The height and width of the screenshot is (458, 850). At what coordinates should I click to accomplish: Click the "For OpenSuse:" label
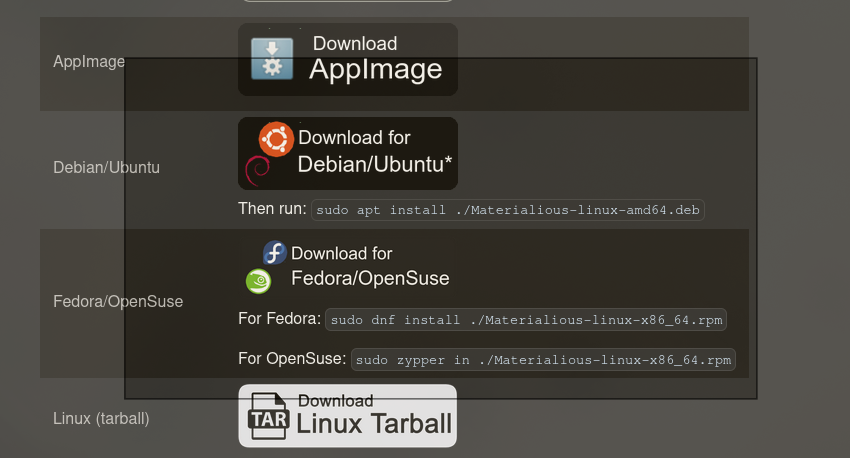pos(292,358)
